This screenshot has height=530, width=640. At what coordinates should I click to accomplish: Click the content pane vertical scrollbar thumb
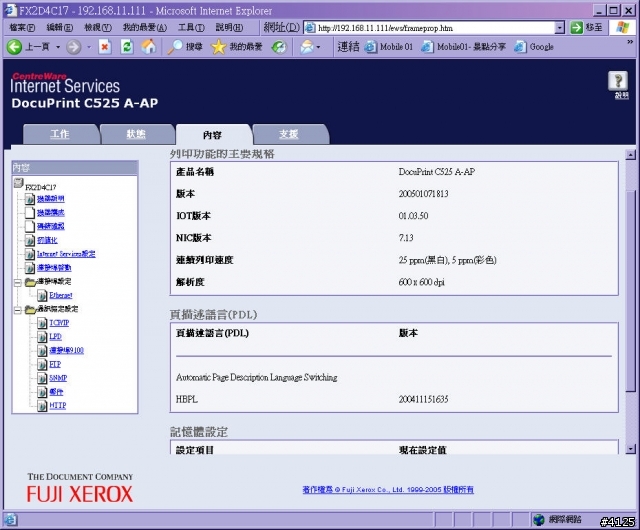[x=631, y=289]
